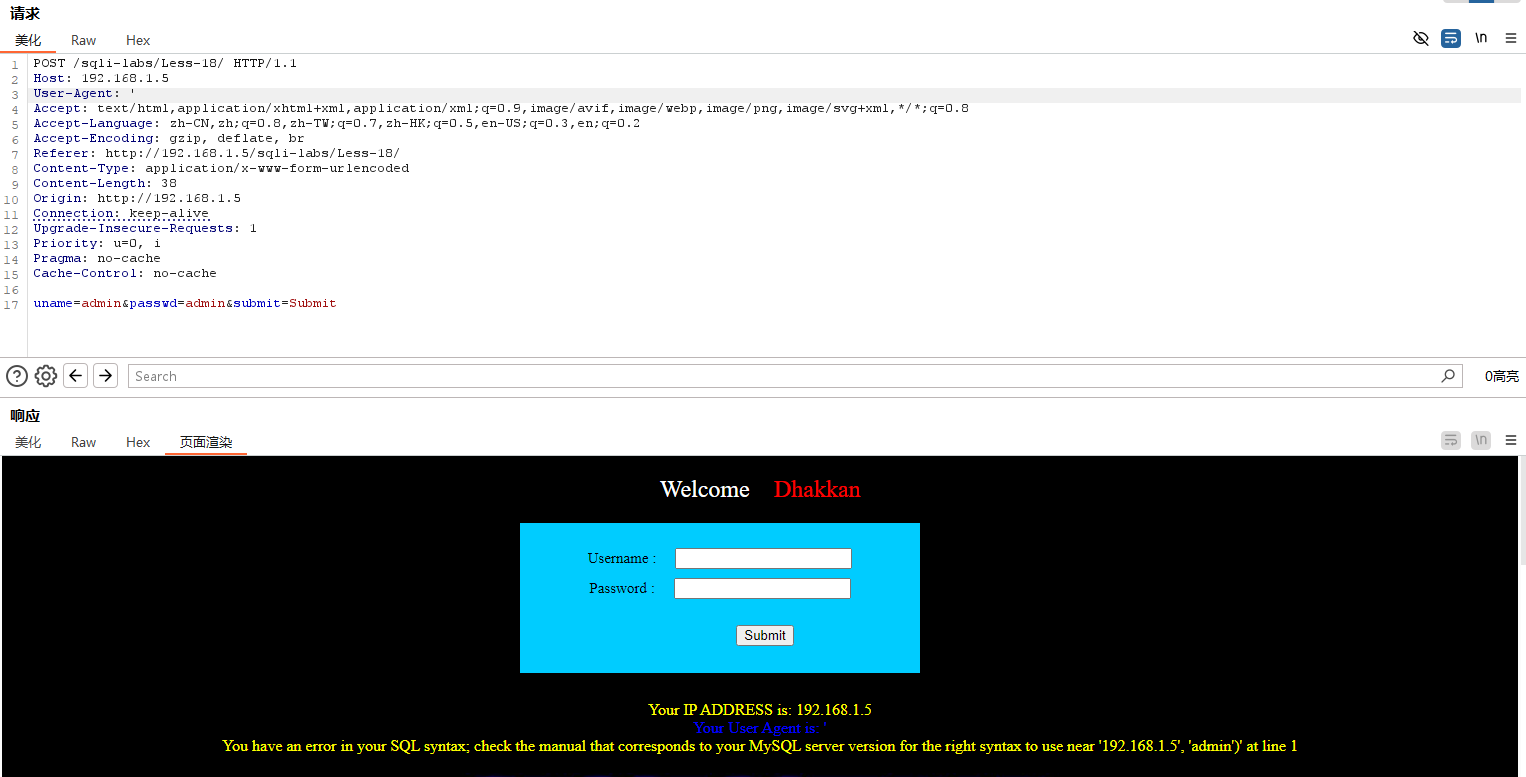Open the response panel hamburger menu
This screenshot has width=1526, height=777.
click(x=1511, y=440)
